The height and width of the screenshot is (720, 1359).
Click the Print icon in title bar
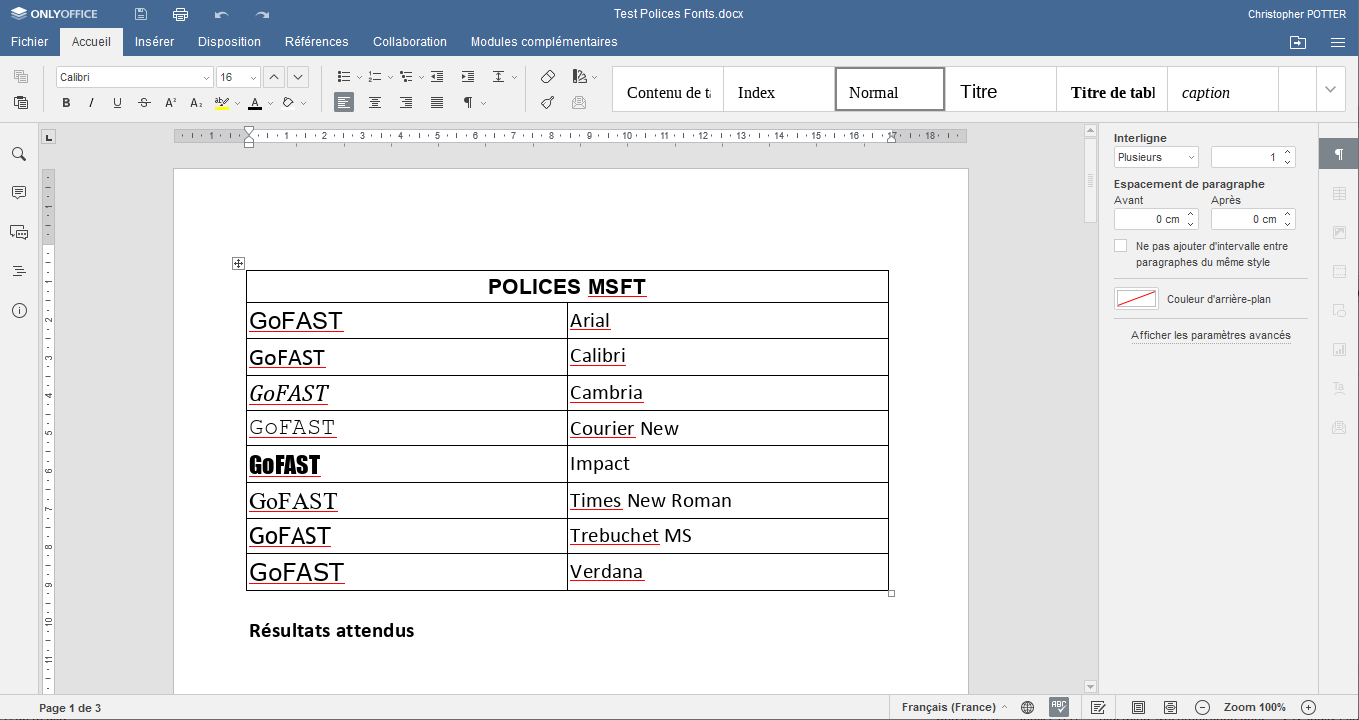click(180, 14)
